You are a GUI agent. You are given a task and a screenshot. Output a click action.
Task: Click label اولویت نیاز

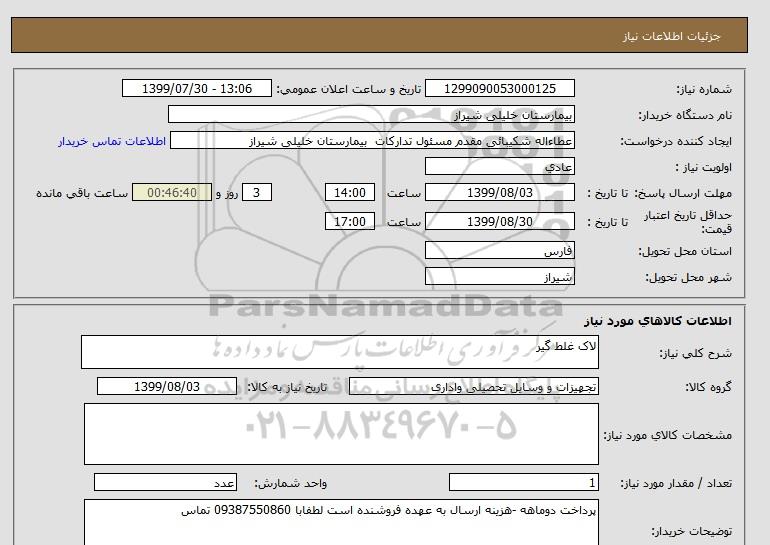click(704, 167)
